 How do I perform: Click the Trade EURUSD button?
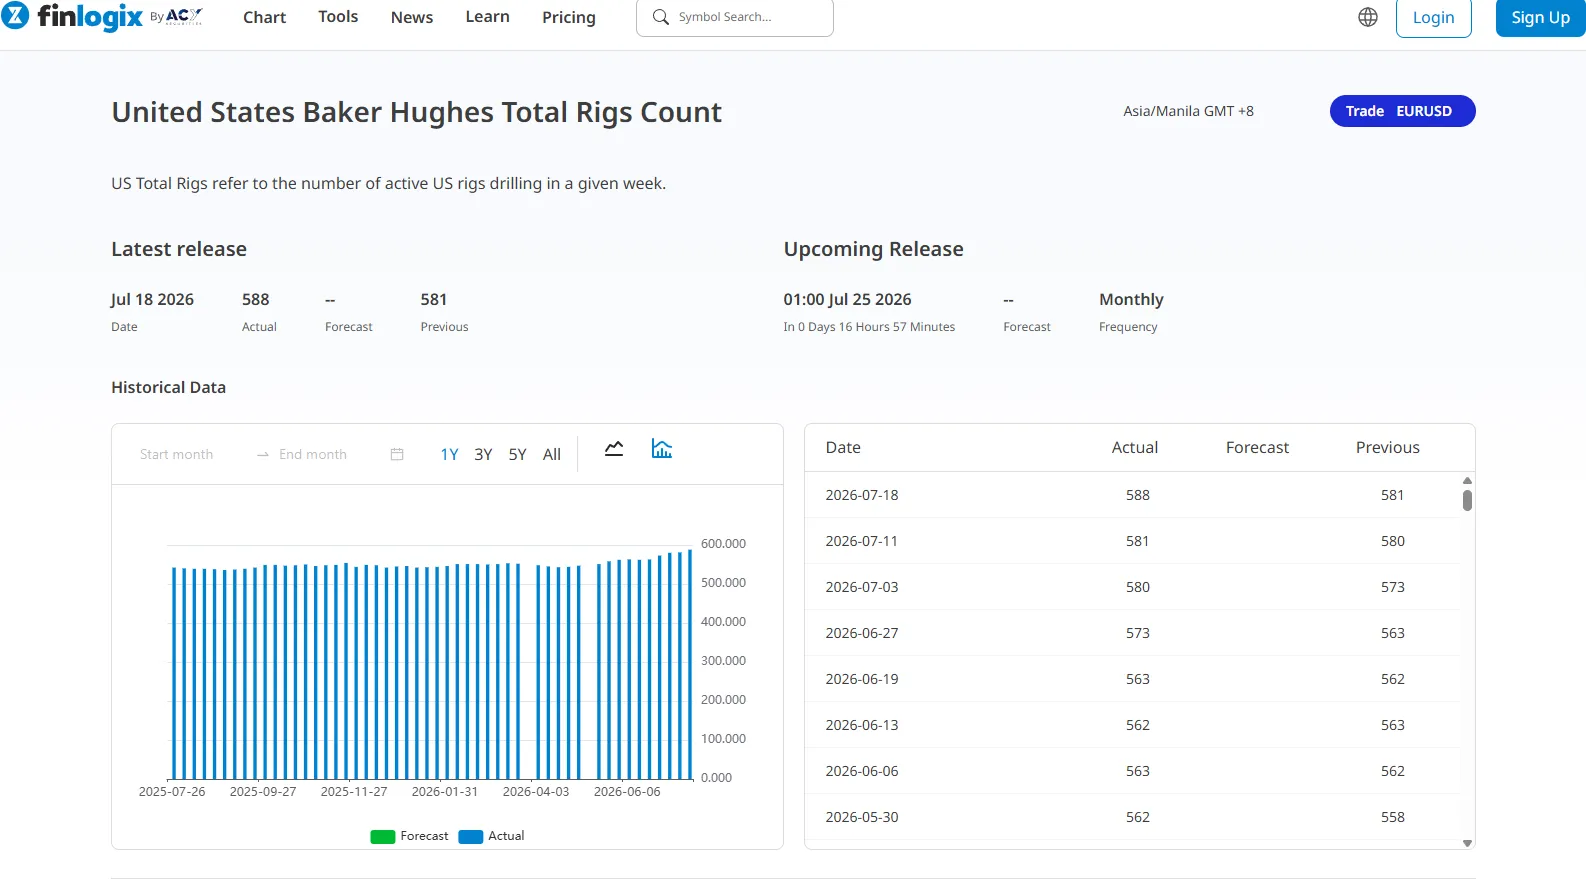[x=1402, y=111]
